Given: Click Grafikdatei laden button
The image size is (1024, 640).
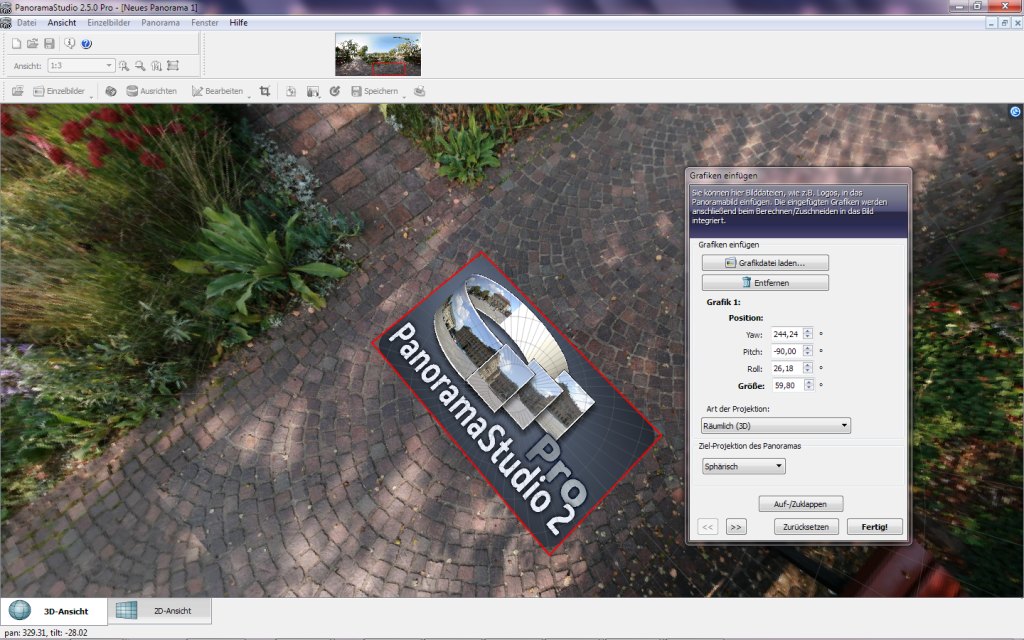Looking at the screenshot, I should coord(765,263).
